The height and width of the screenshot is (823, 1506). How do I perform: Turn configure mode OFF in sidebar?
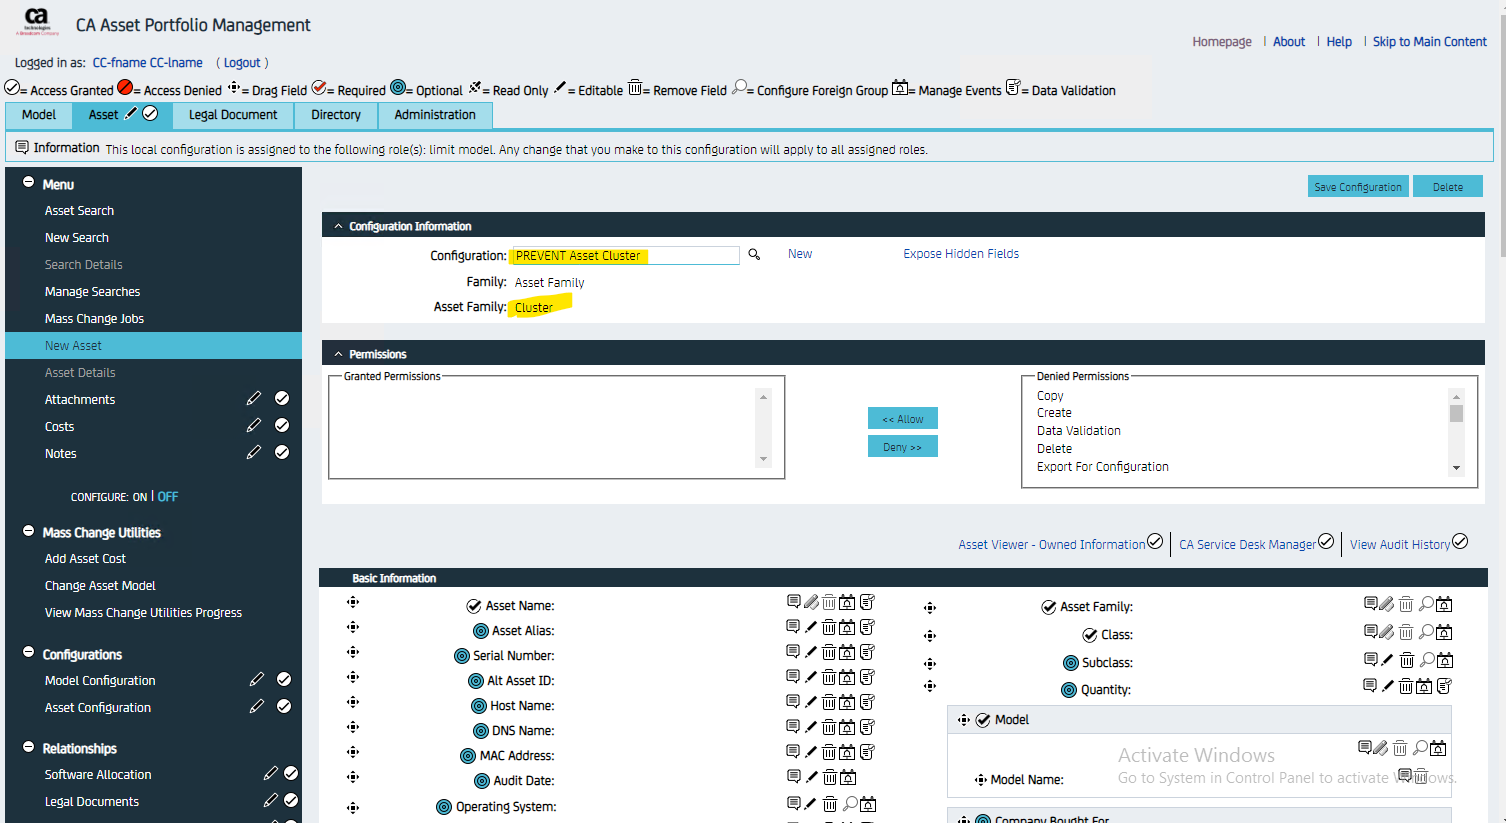point(168,497)
